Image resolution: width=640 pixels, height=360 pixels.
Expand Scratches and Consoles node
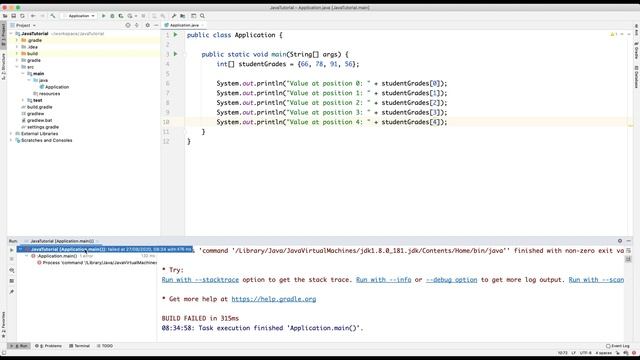[11, 140]
